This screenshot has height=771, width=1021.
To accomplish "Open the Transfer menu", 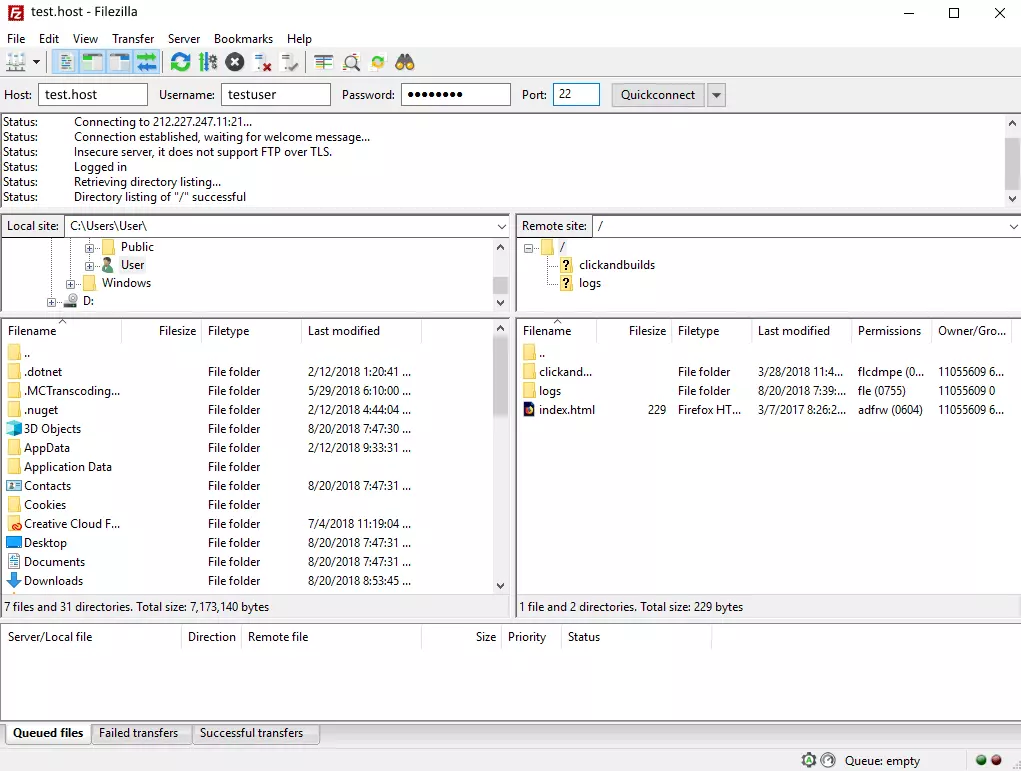I will pyautogui.click(x=133, y=38).
